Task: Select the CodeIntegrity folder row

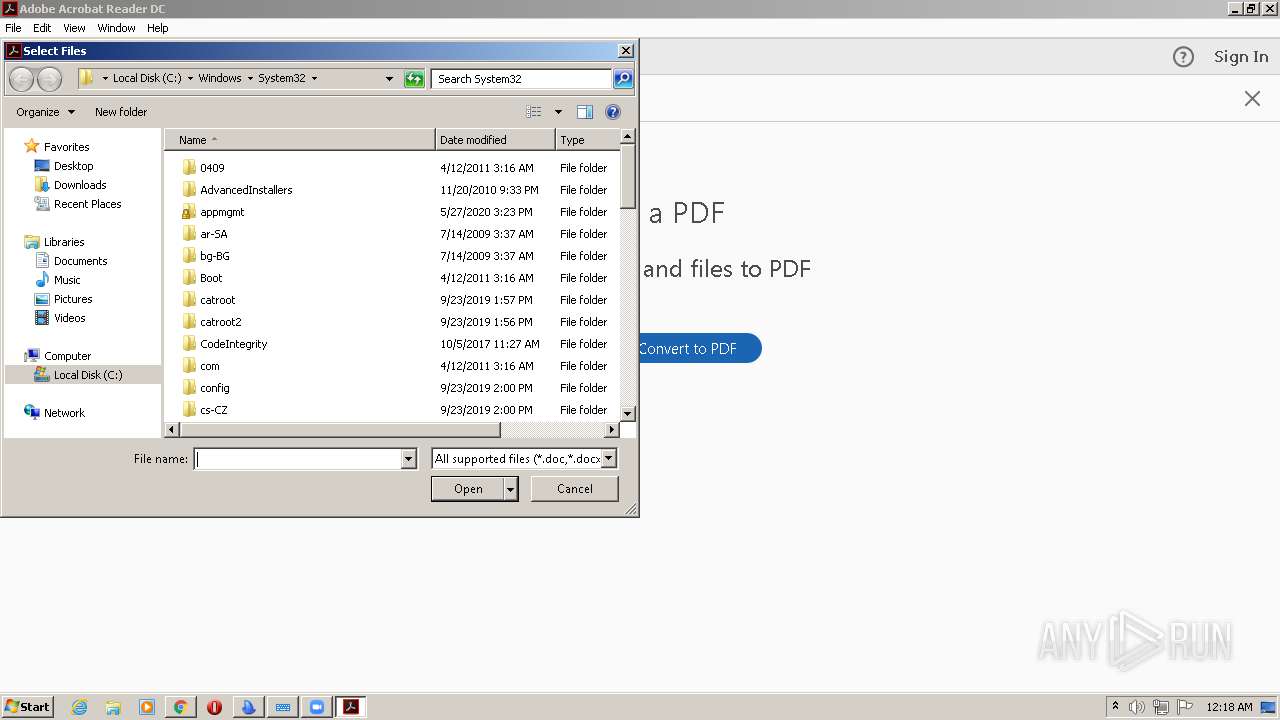Action: 392,344
